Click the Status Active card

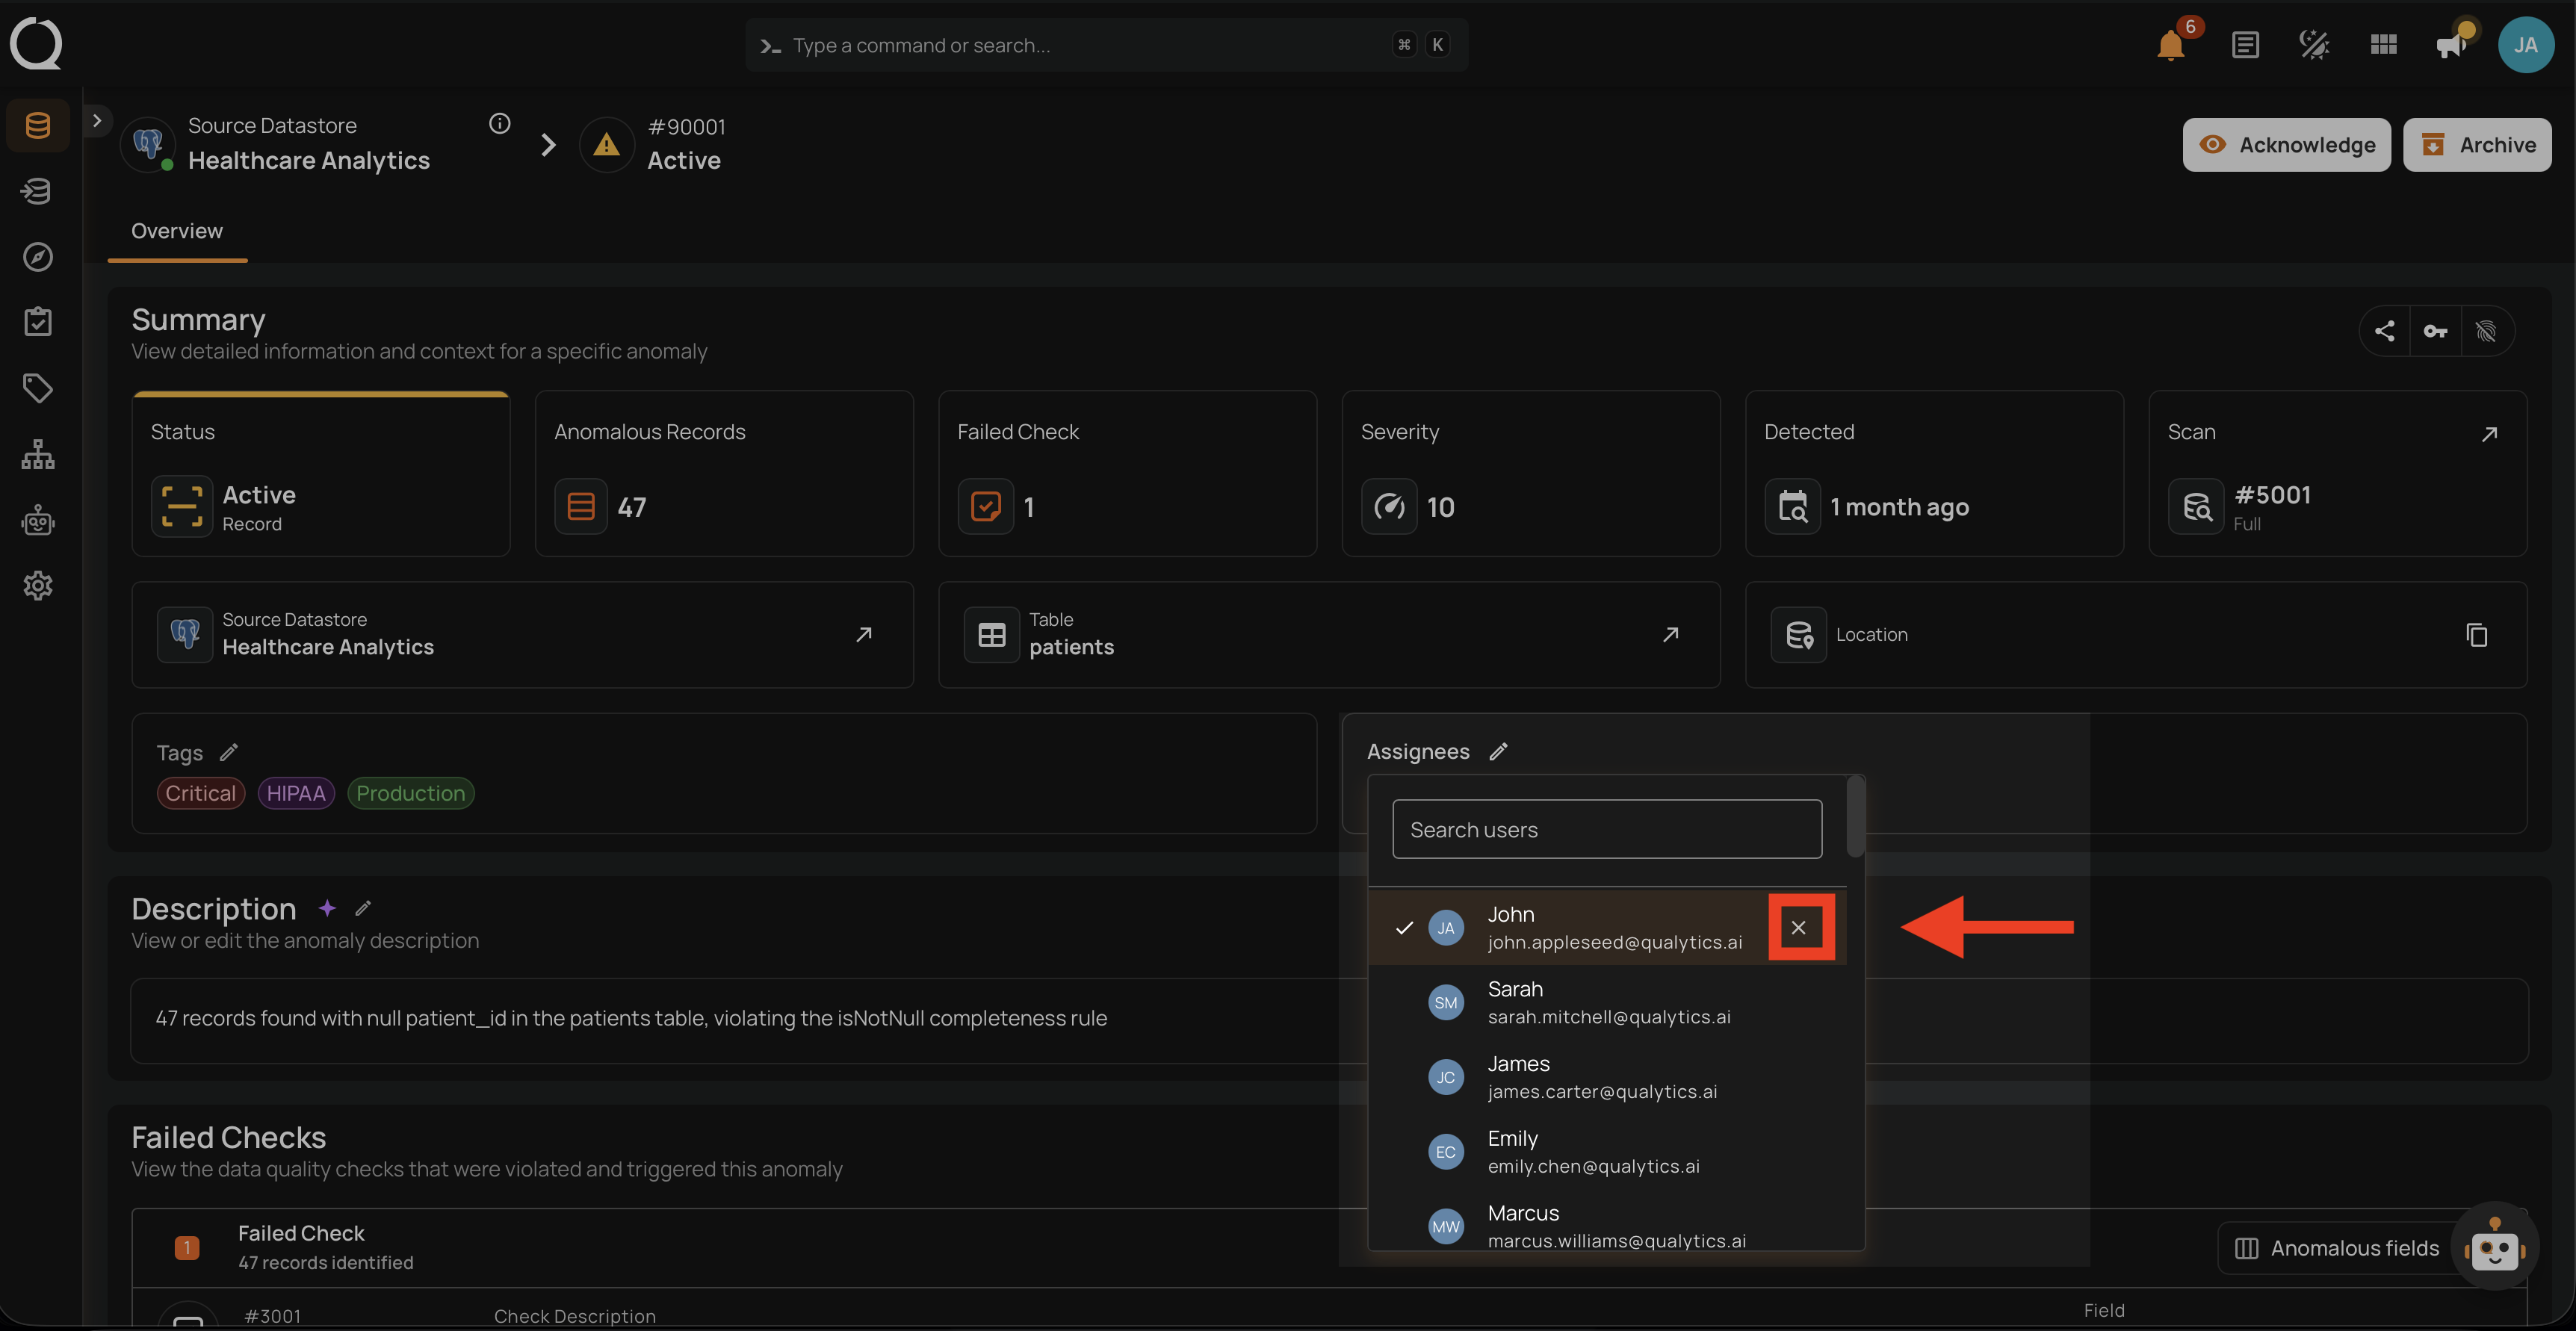[x=320, y=474]
